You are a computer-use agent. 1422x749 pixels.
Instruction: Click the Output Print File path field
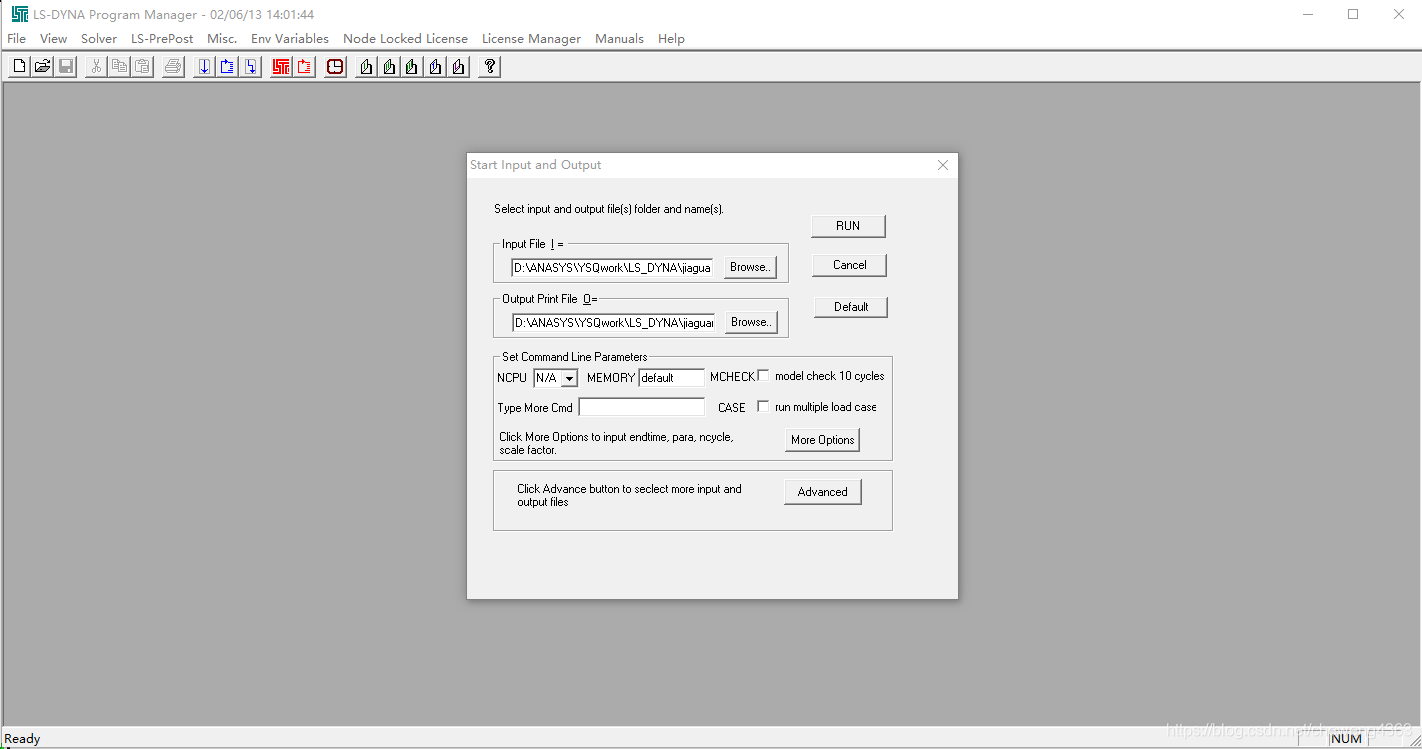614,323
